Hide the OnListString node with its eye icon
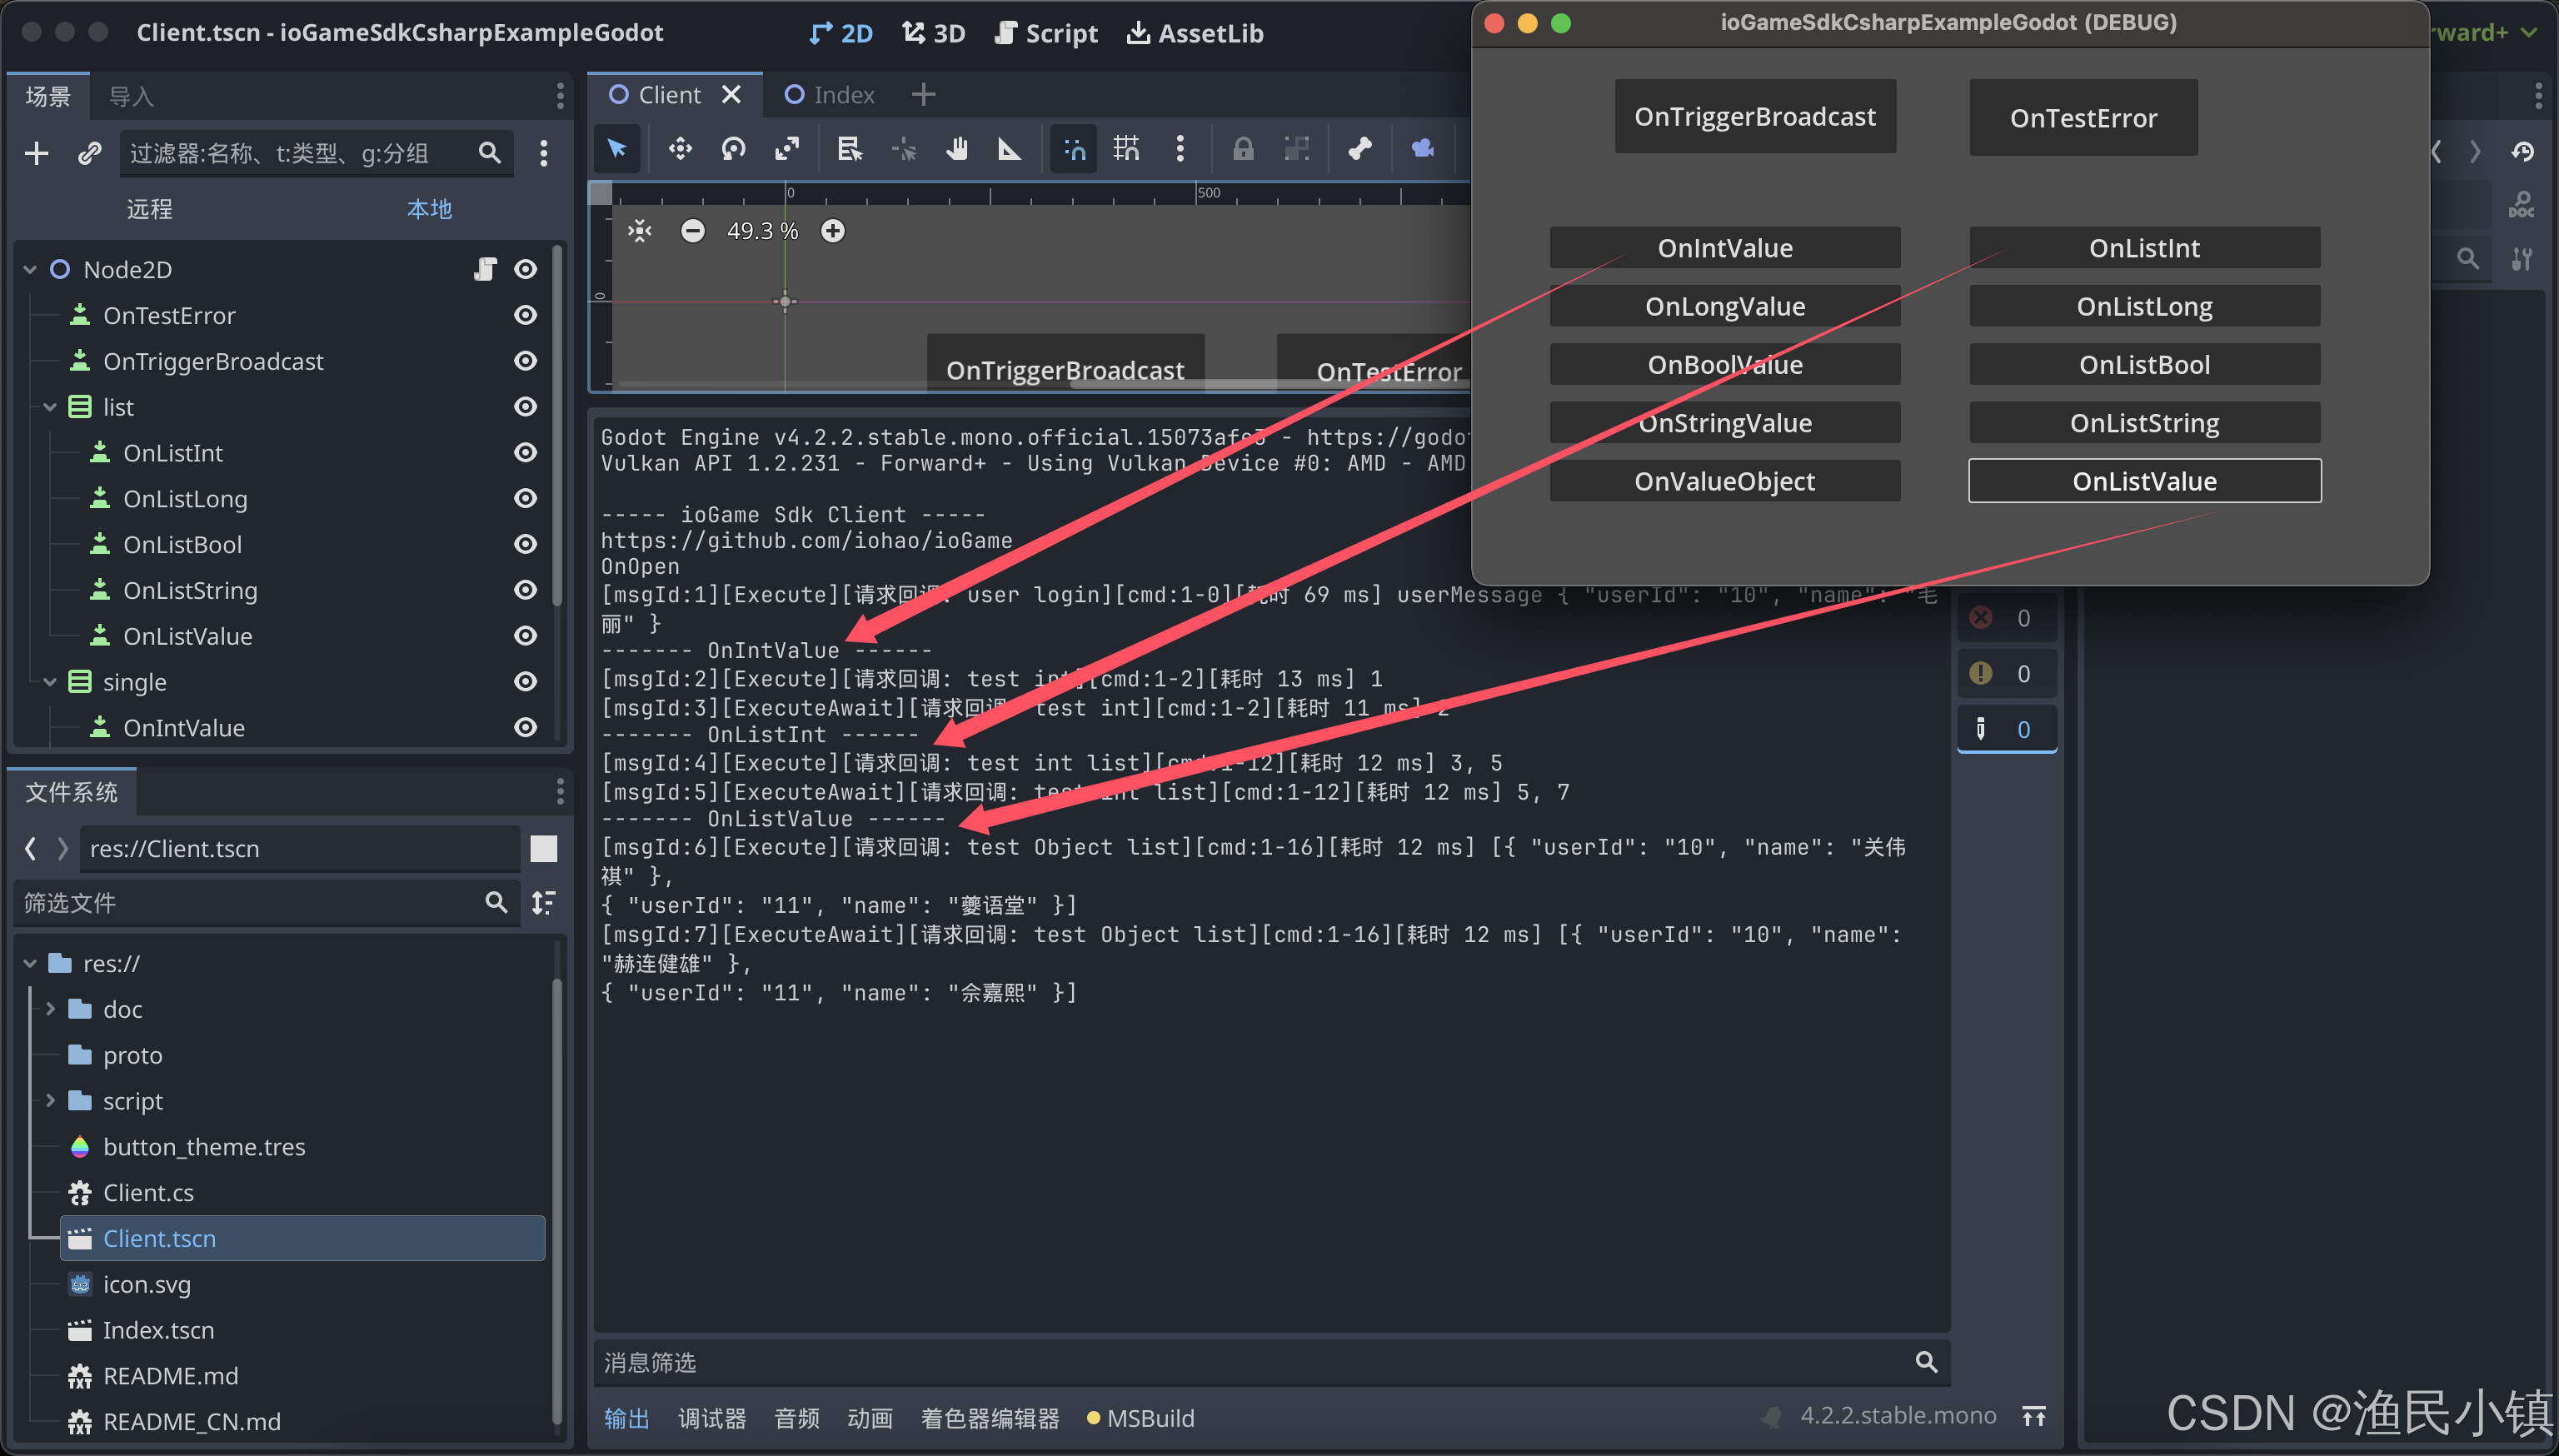This screenshot has height=1456, width=2559. tap(526, 590)
